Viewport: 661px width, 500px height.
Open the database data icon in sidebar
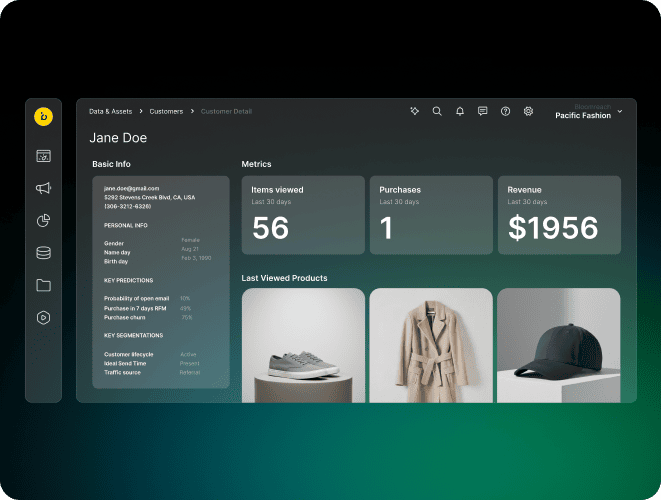(x=43, y=253)
